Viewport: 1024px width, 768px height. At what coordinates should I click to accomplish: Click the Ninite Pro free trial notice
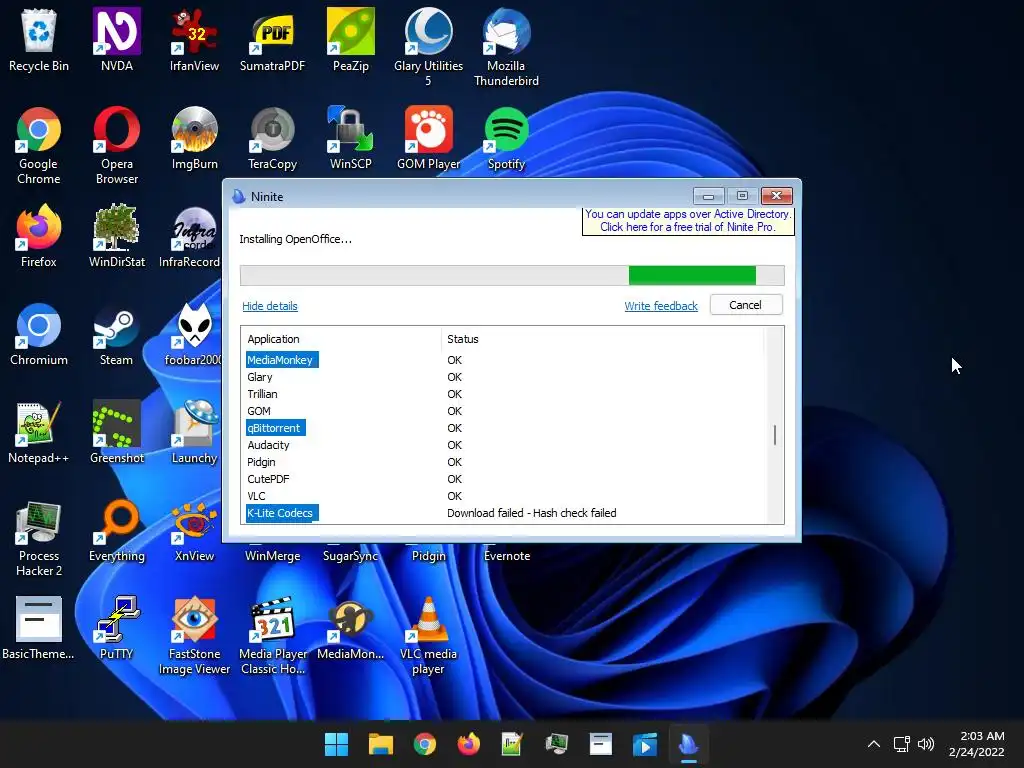point(688,221)
